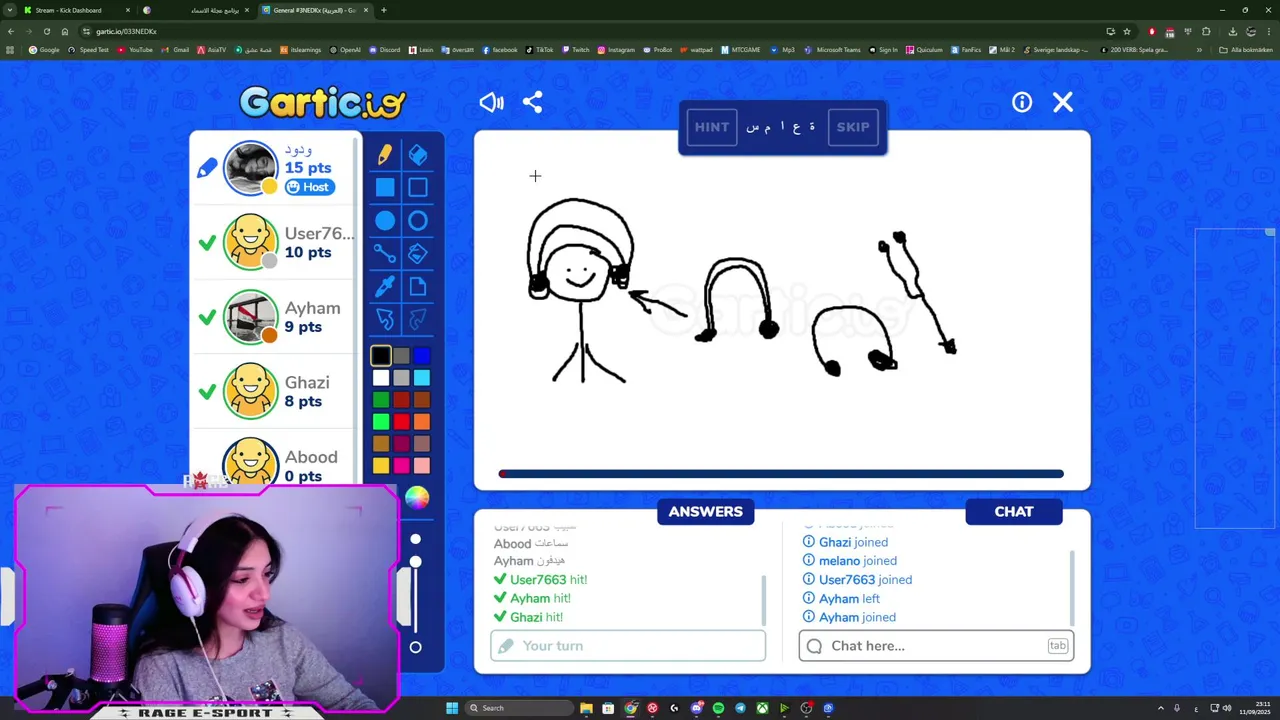Image resolution: width=1280 pixels, height=720 pixels.
Task: Choose the outlined circle shape tool
Action: 418,221
